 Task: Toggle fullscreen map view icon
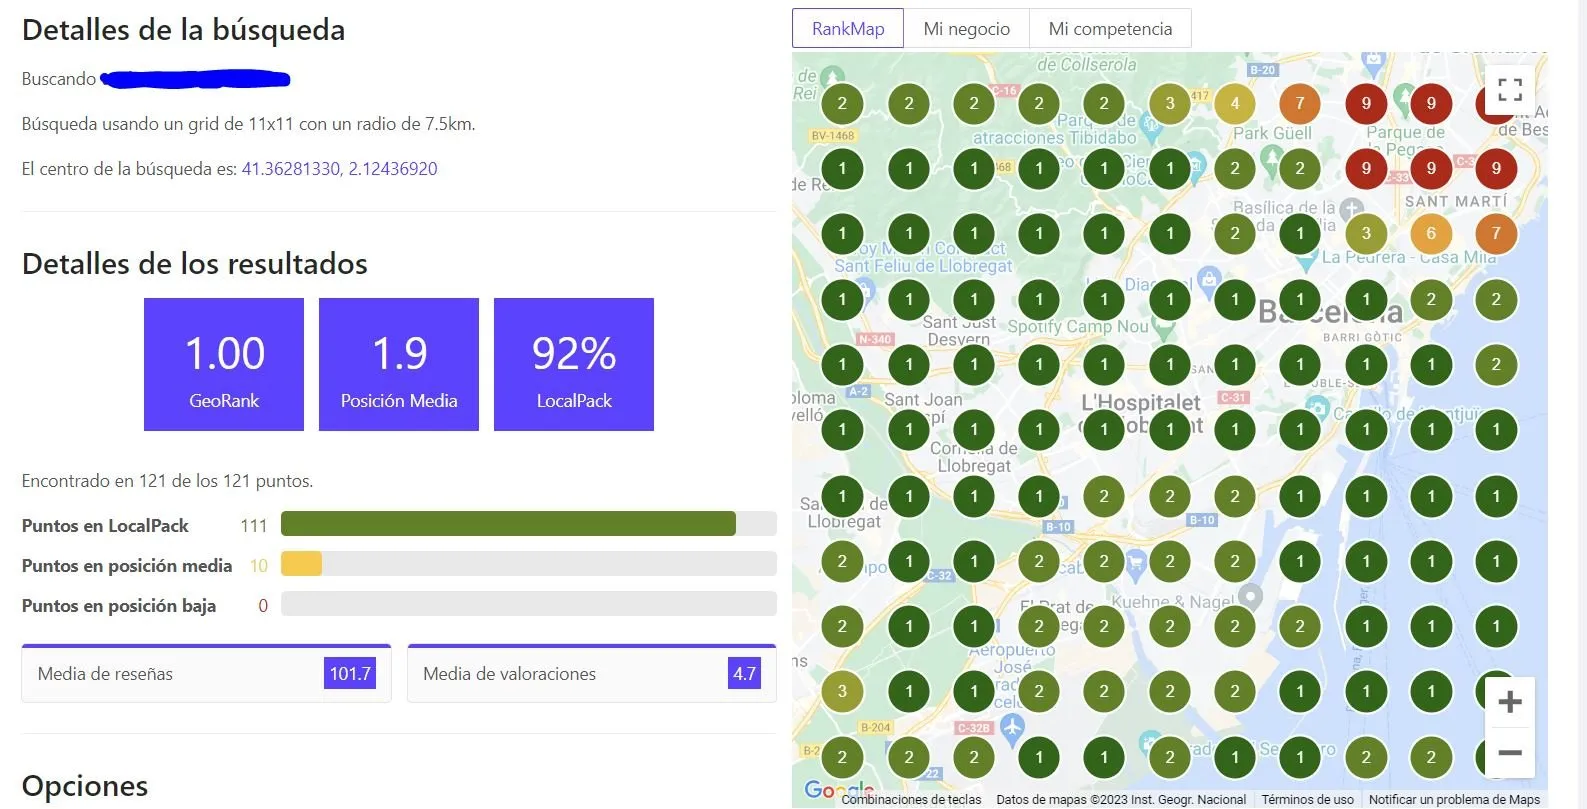(x=1510, y=90)
